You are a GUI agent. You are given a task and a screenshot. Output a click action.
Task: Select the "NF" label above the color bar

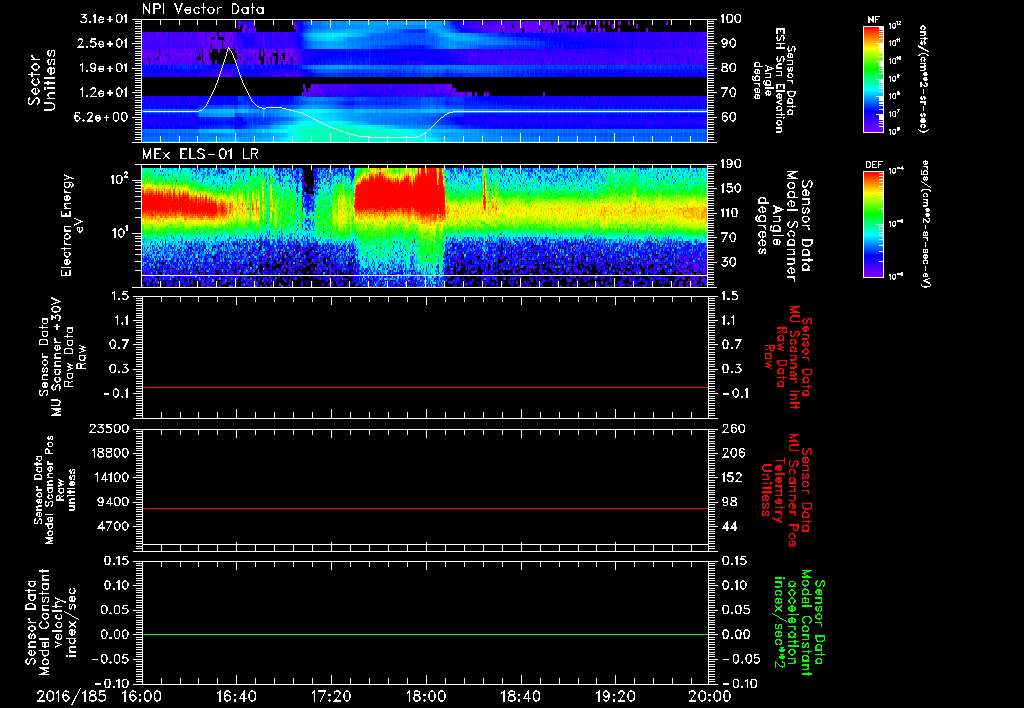tap(873, 20)
